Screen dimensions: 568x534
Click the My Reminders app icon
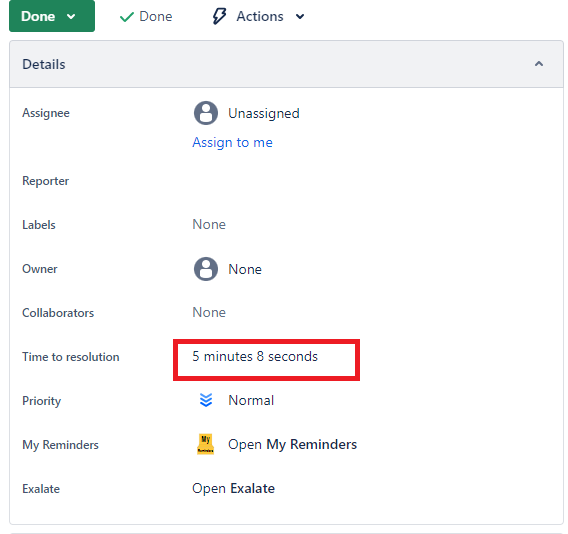tap(205, 444)
